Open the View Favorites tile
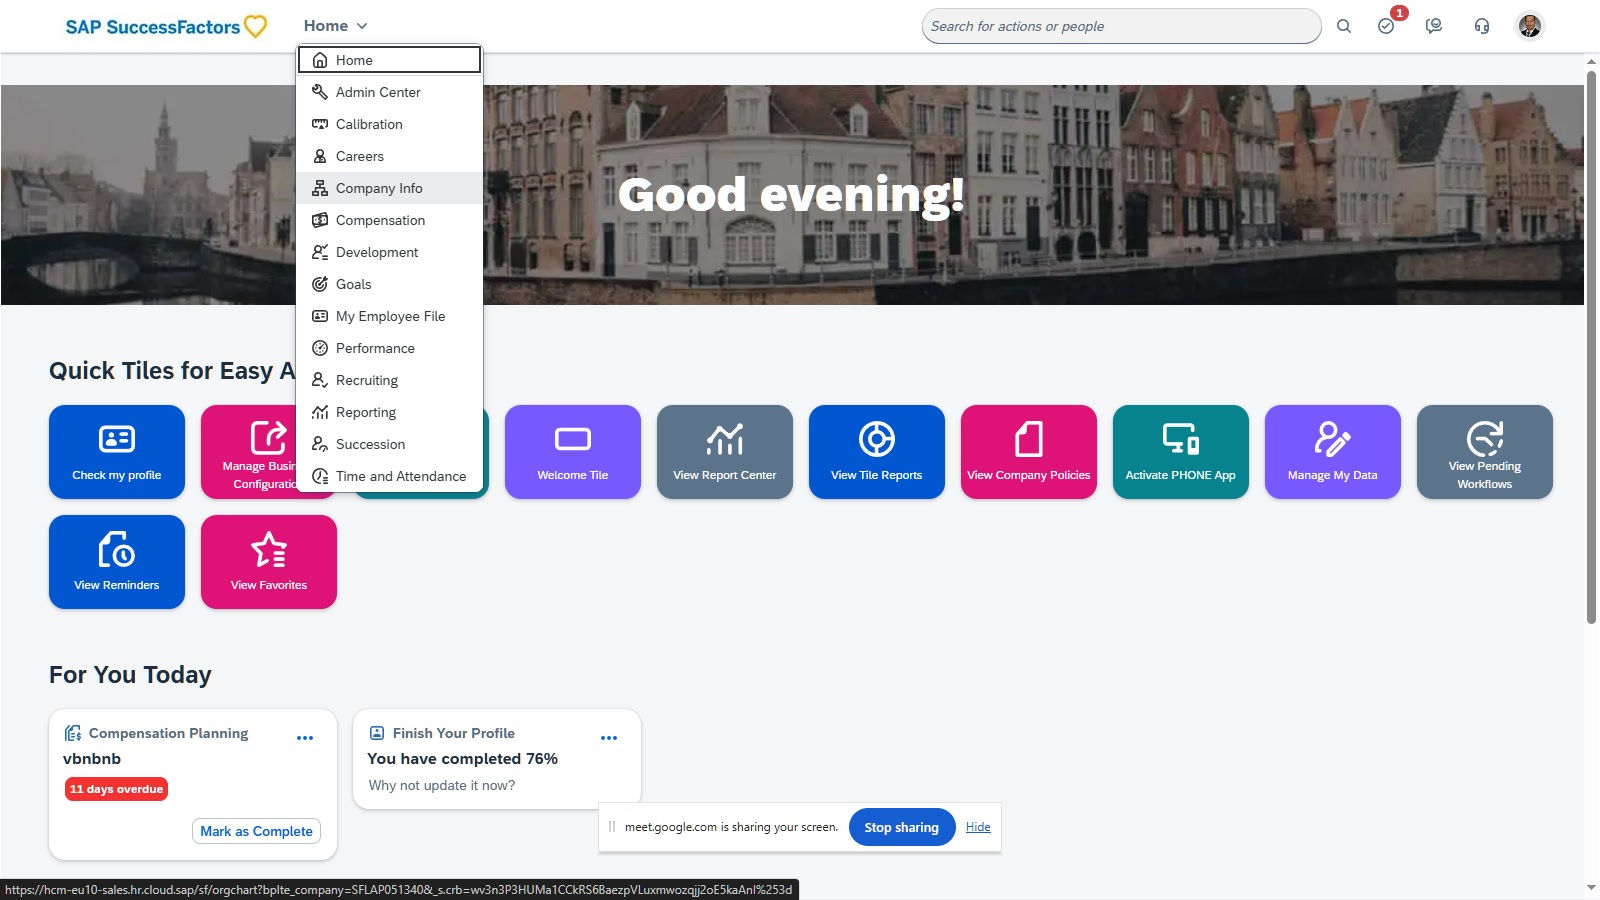This screenshot has width=1600, height=900. 269,562
